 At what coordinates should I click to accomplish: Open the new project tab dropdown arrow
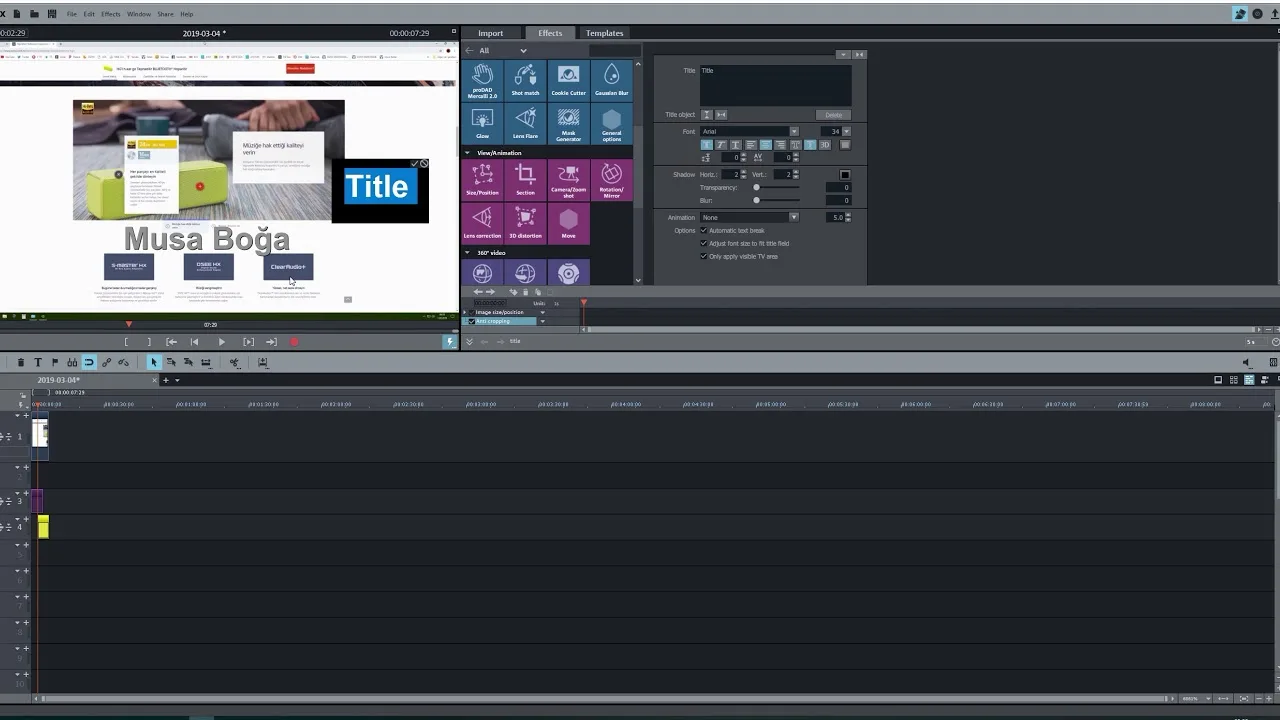[177, 380]
